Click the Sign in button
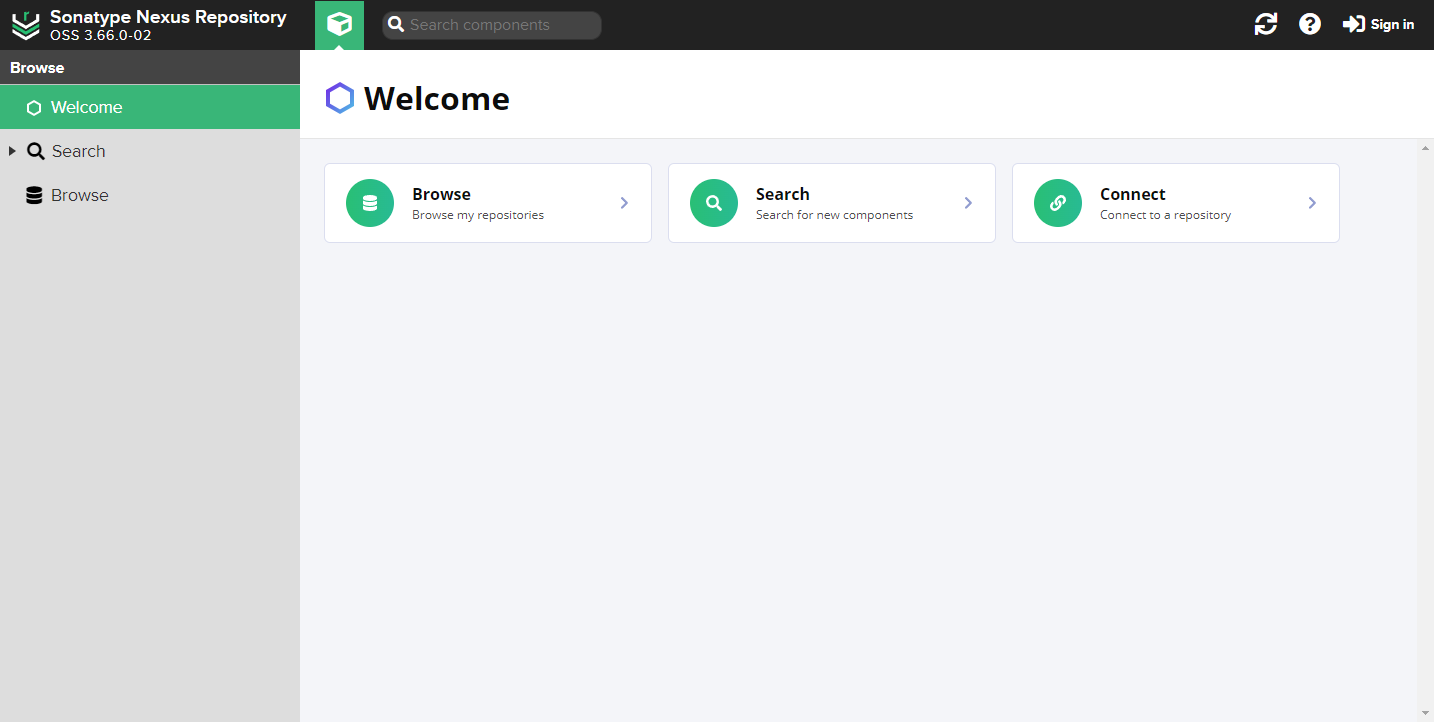 [x=1379, y=25]
